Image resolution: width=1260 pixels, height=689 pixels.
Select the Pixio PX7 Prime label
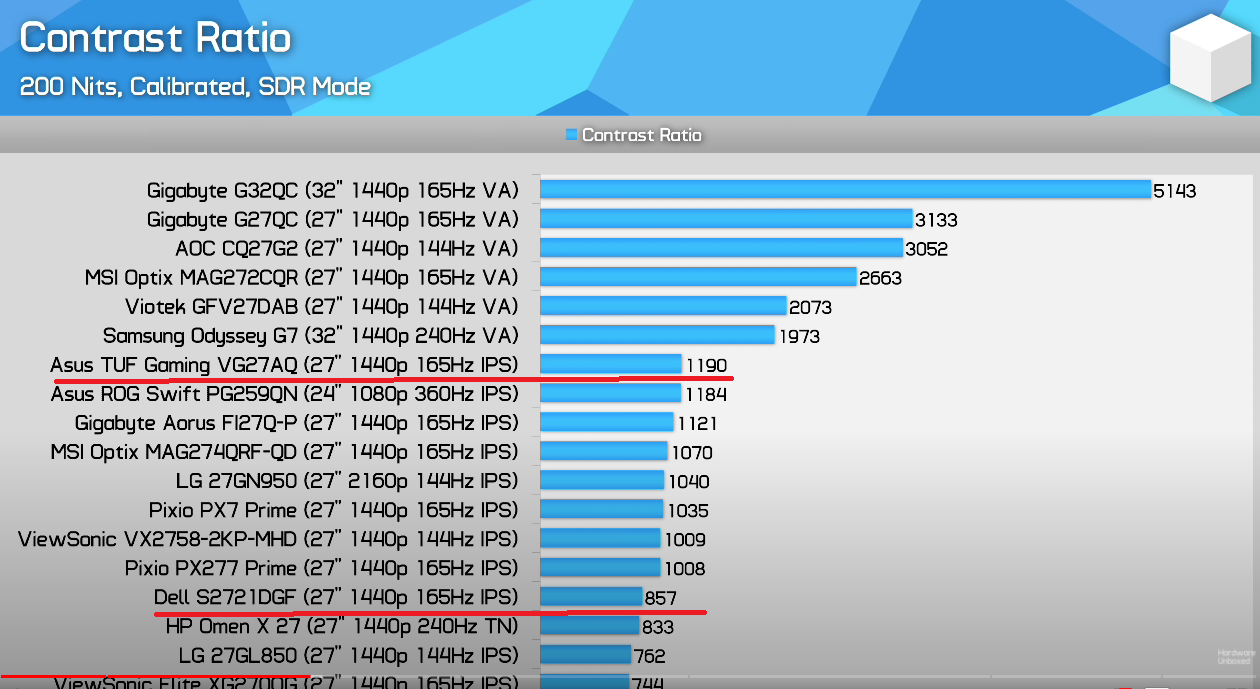(334, 510)
